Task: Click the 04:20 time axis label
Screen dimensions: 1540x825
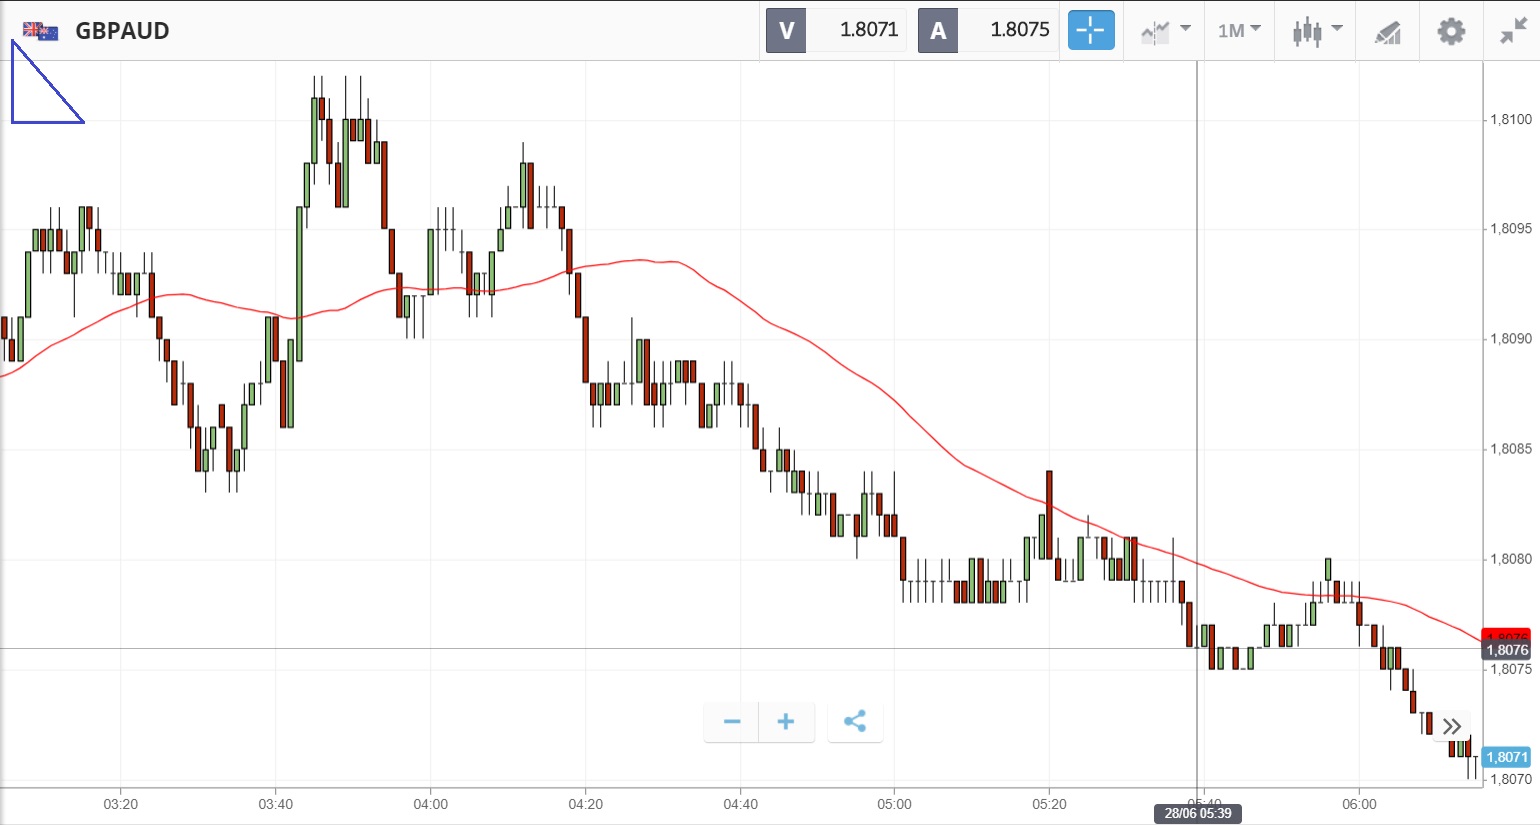Action: pyautogui.click(x=586, y=804)
